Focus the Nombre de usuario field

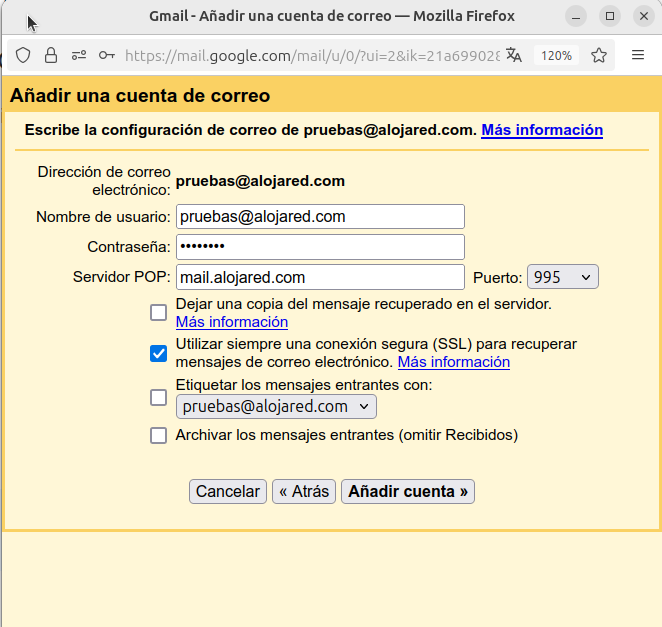point(320,217)
